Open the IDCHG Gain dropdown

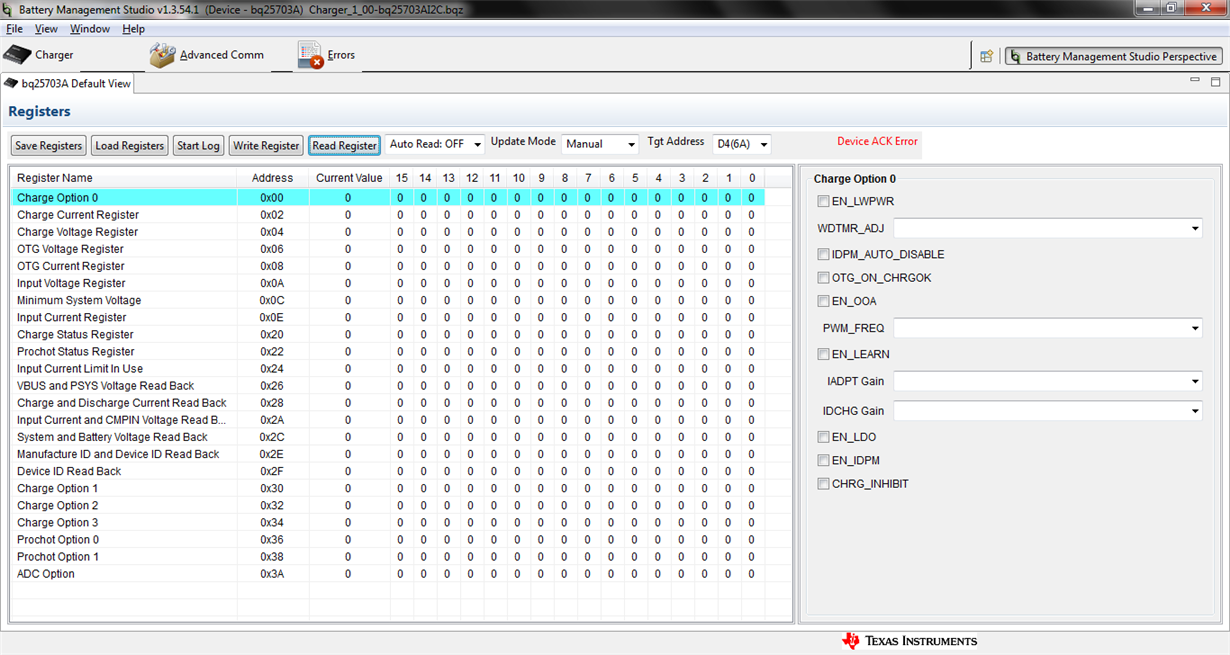point(1048,411)
